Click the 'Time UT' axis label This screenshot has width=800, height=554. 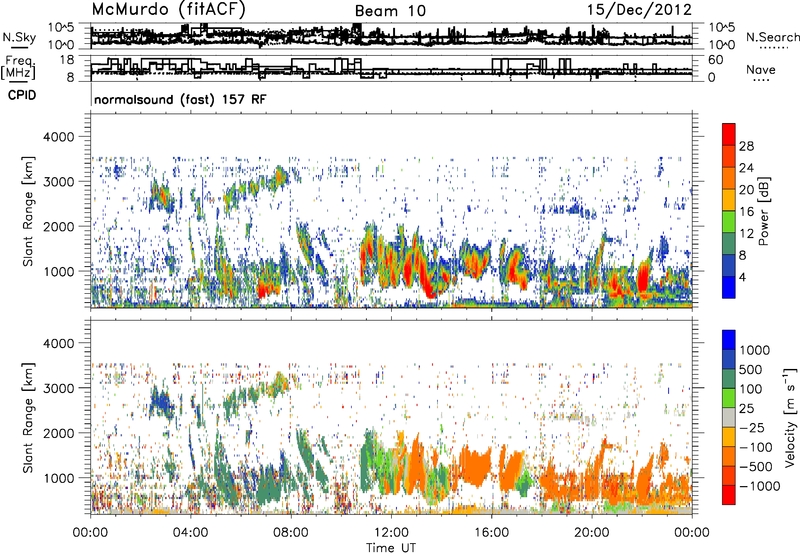(x=391, y=548)
